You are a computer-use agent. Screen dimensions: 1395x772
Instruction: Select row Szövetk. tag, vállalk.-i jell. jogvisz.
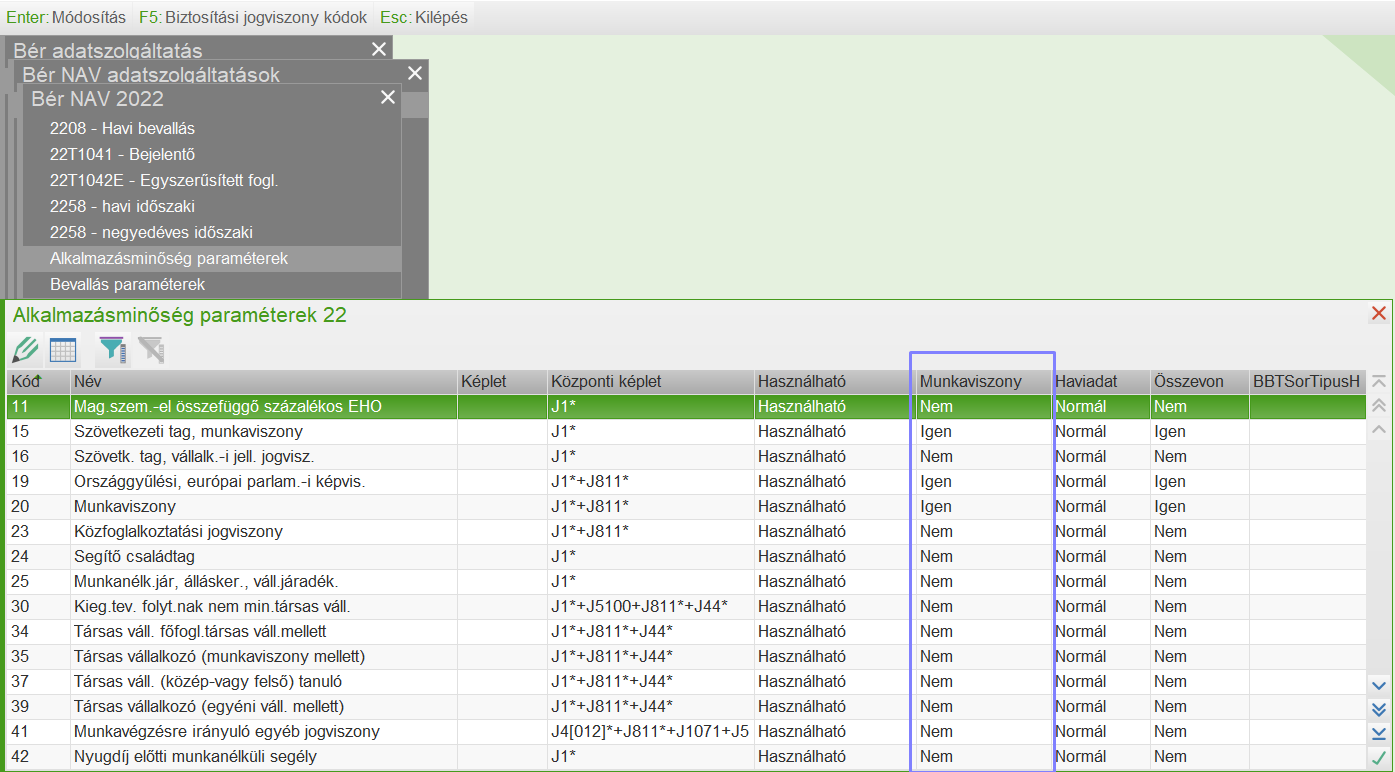[686, 457]
